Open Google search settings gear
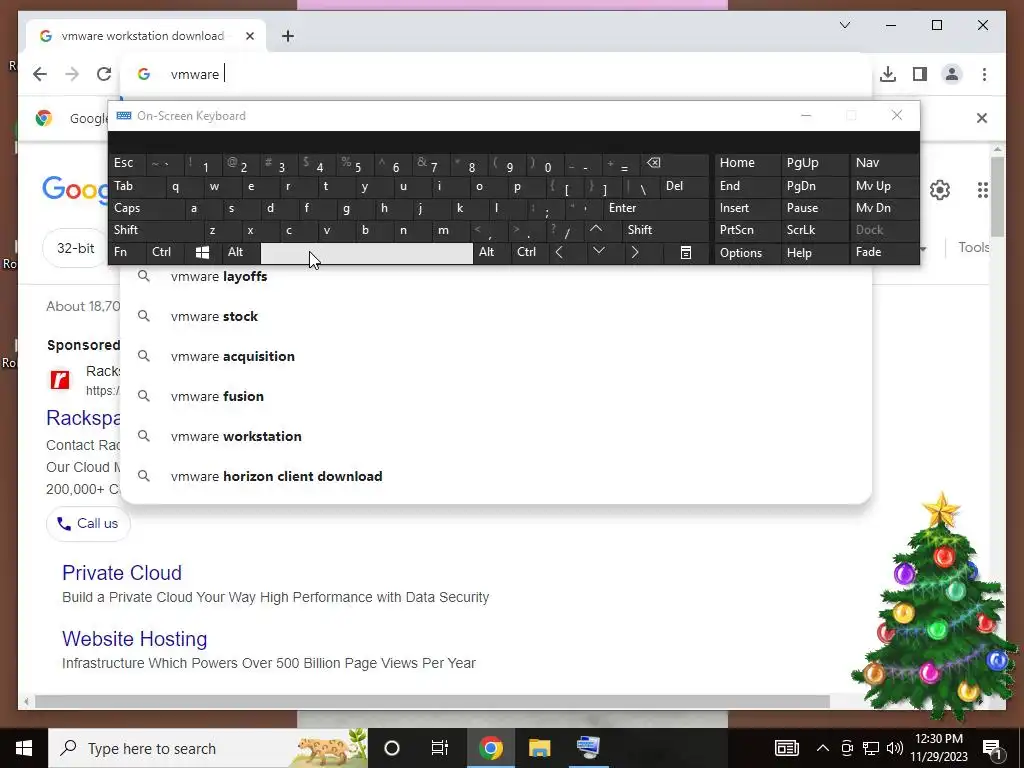This screenshot has width=1024, height=768. tap(939, 190)
